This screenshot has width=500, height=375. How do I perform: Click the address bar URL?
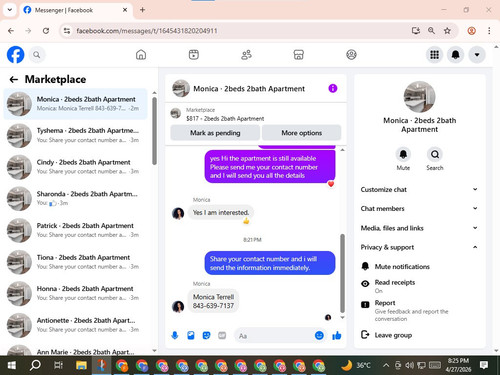click(147, 31)
